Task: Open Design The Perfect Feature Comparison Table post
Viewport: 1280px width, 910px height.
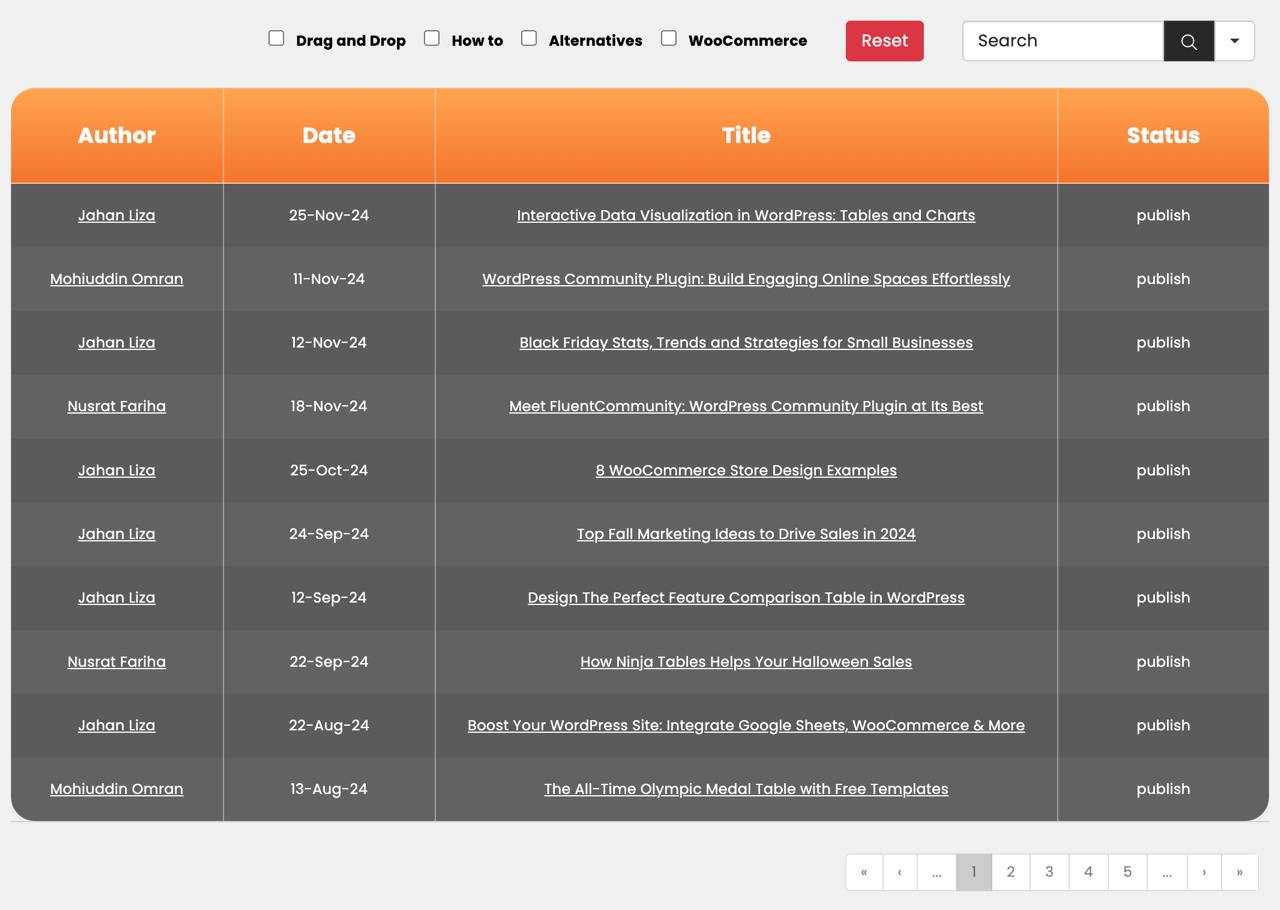Action: coord(746,597)
